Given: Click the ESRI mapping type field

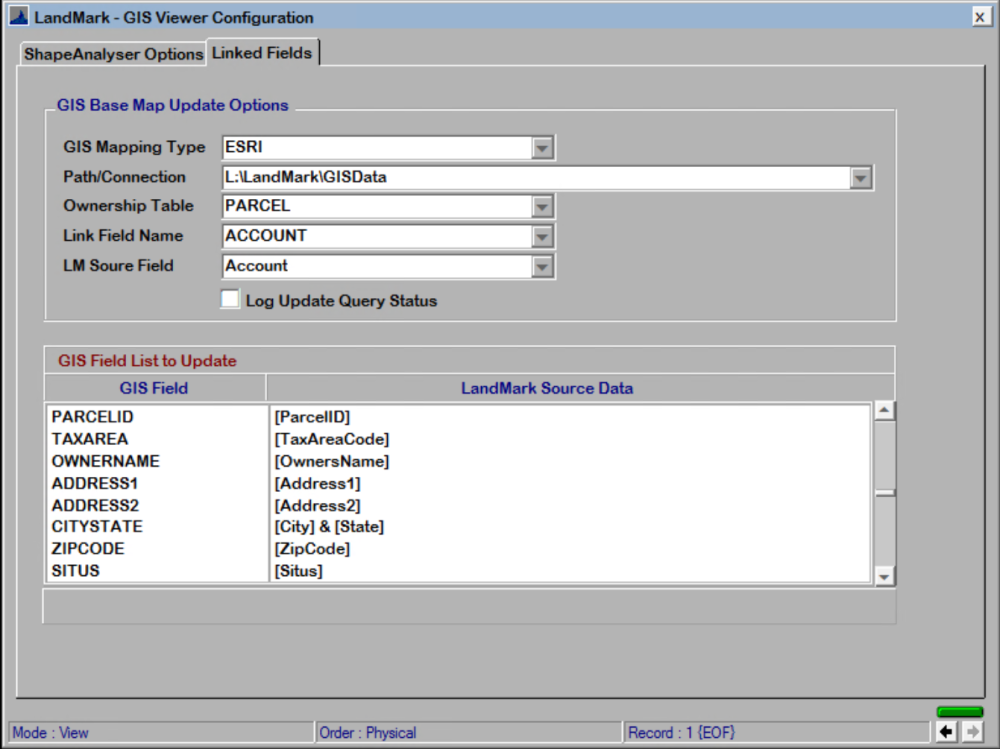Looking at the screenshot, I should point(377,147).
